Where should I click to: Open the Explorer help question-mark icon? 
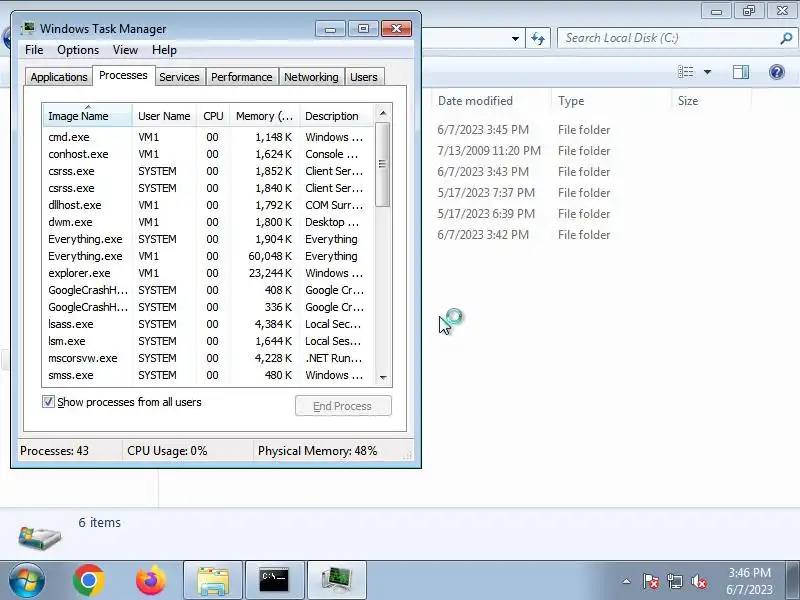tap(777, 72)
